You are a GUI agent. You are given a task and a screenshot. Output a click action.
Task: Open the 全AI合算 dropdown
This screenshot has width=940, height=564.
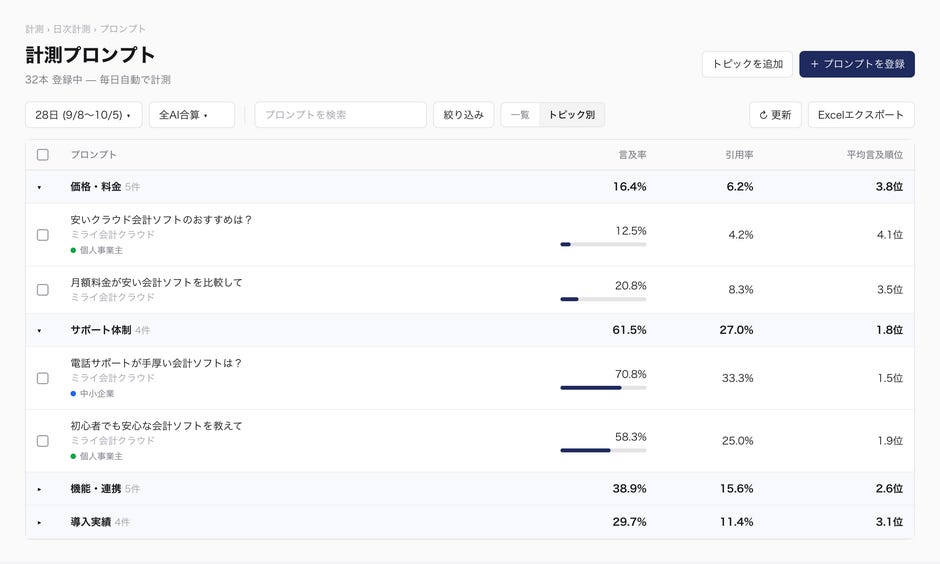[x=192, y=114]
